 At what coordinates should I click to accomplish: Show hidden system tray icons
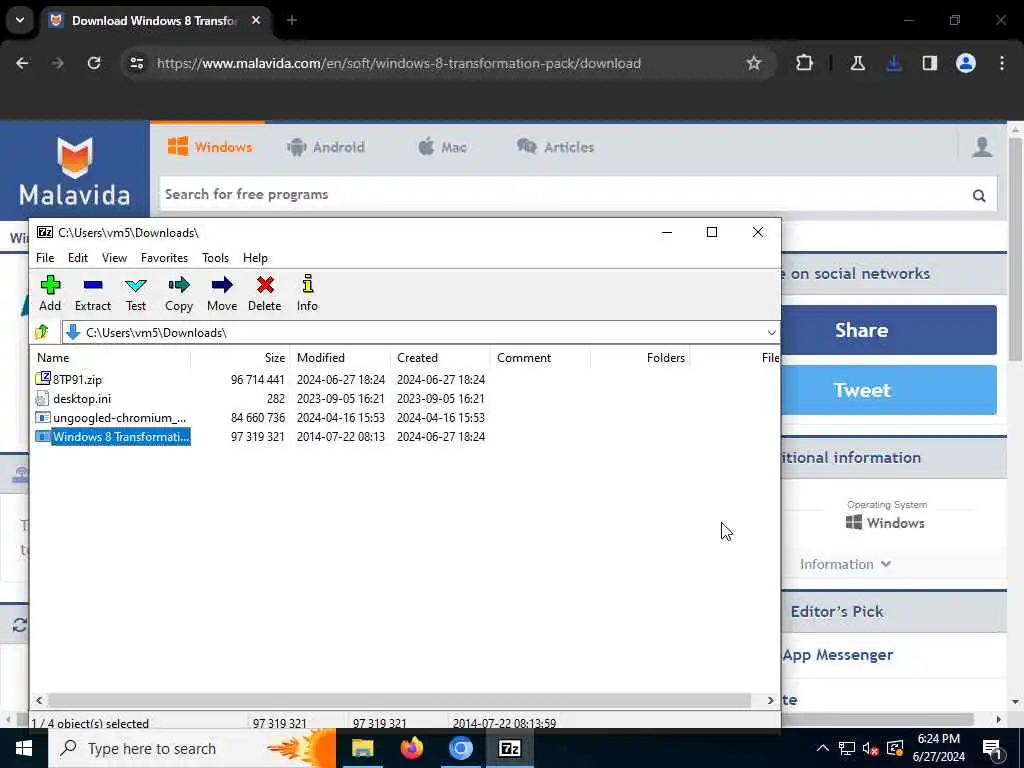[x=823, y=748]
